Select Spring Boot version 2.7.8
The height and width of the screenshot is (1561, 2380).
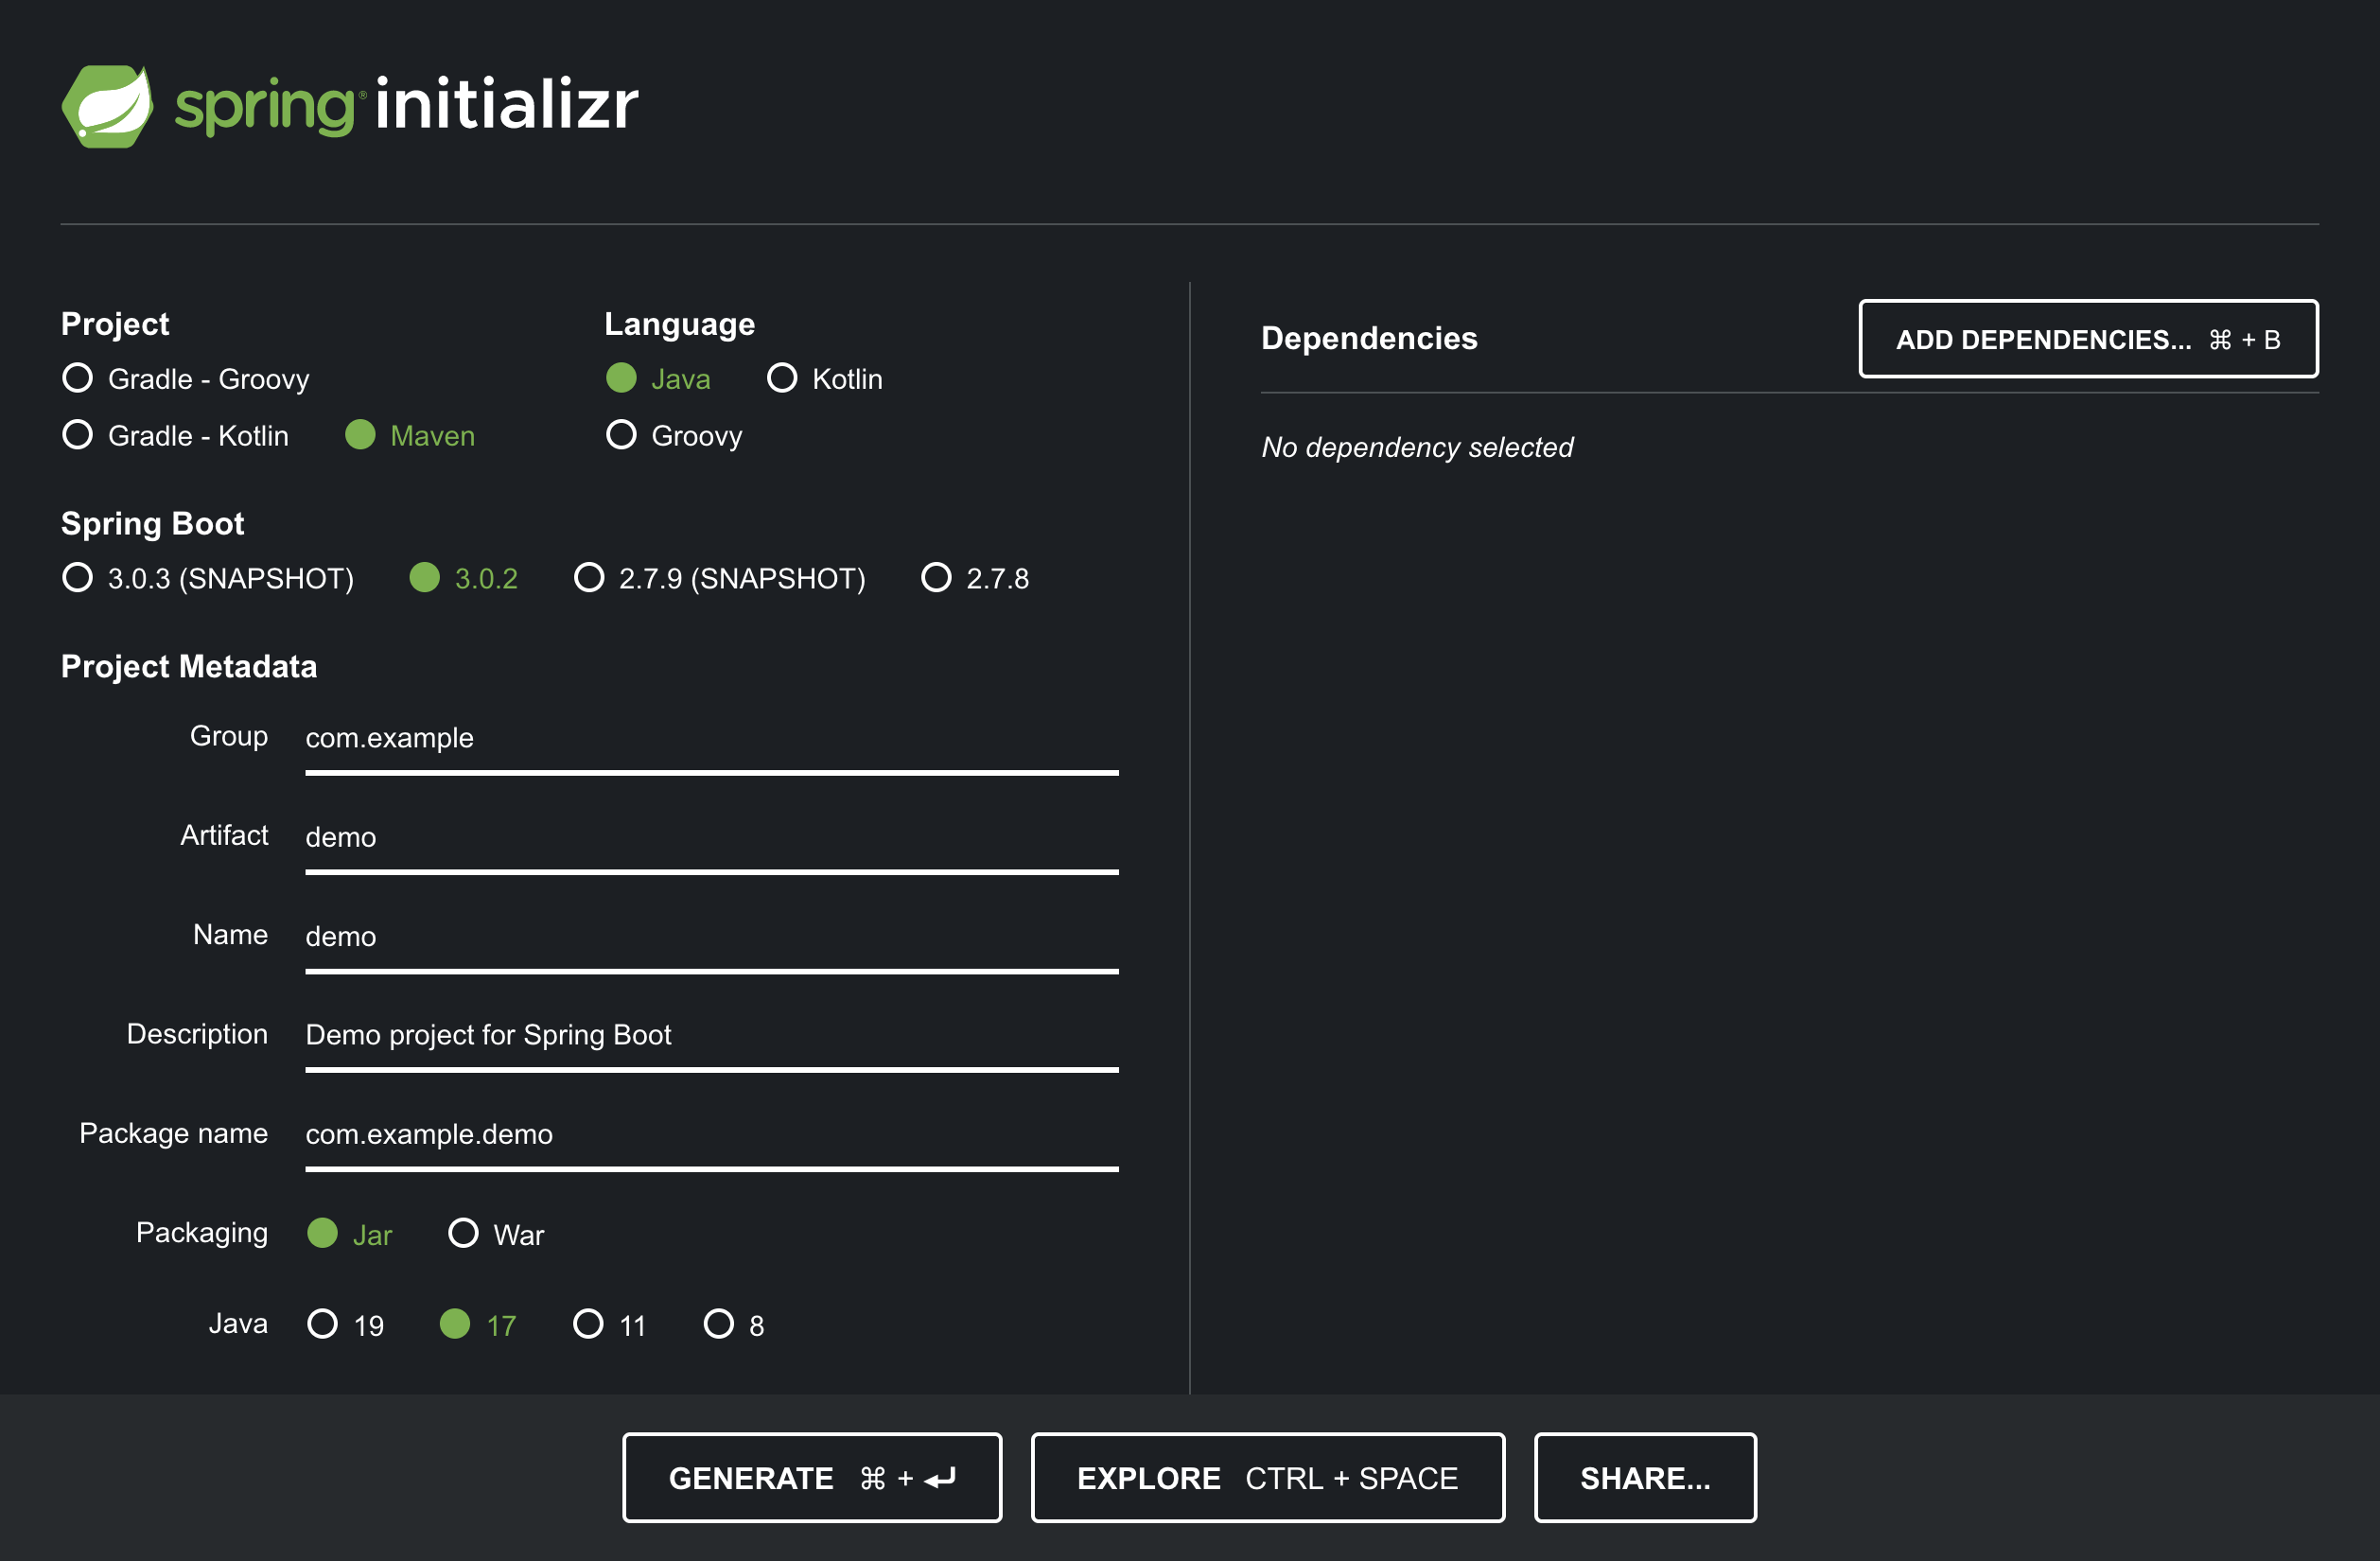(x=975, y=578)
